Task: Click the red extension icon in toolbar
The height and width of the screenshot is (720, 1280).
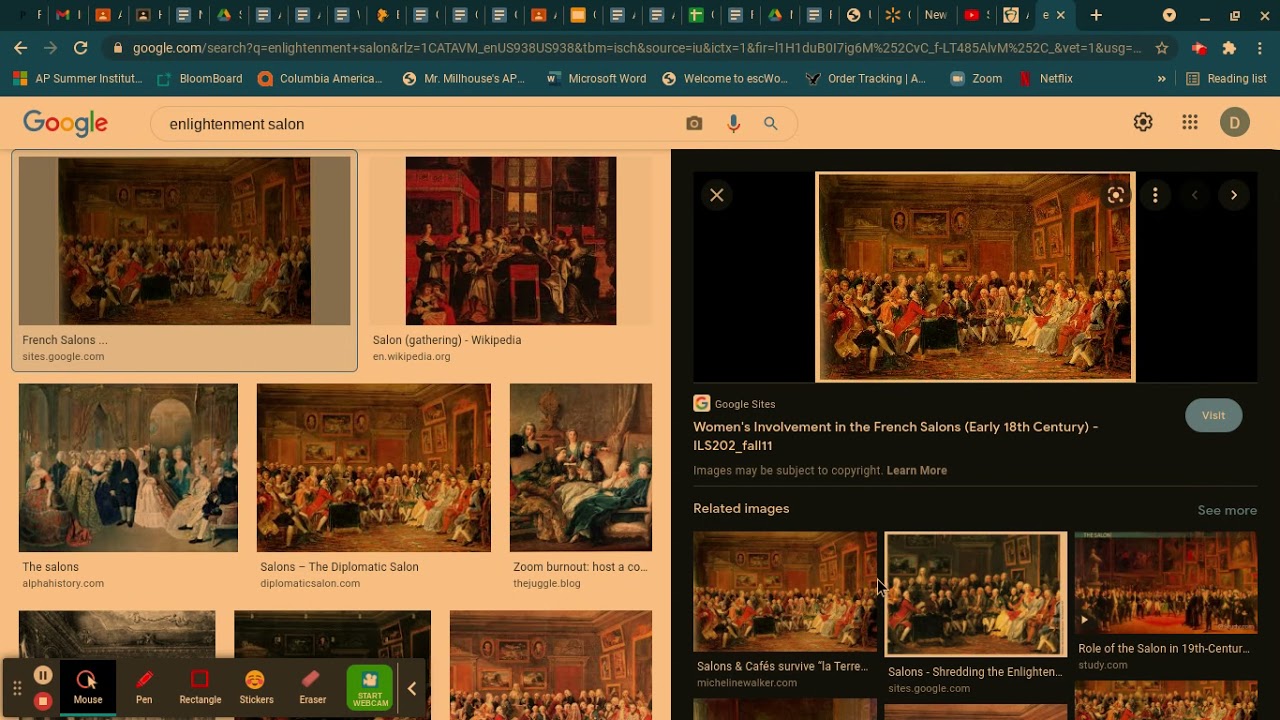Action: tap(1199, 47)
